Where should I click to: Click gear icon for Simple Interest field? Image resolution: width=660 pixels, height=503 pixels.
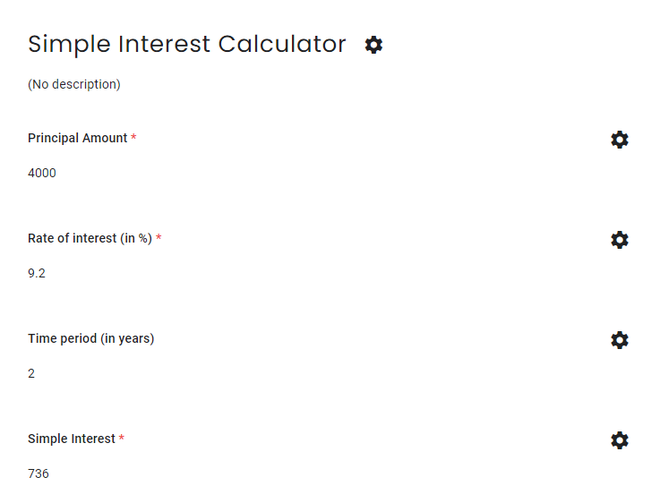point(619,440)
